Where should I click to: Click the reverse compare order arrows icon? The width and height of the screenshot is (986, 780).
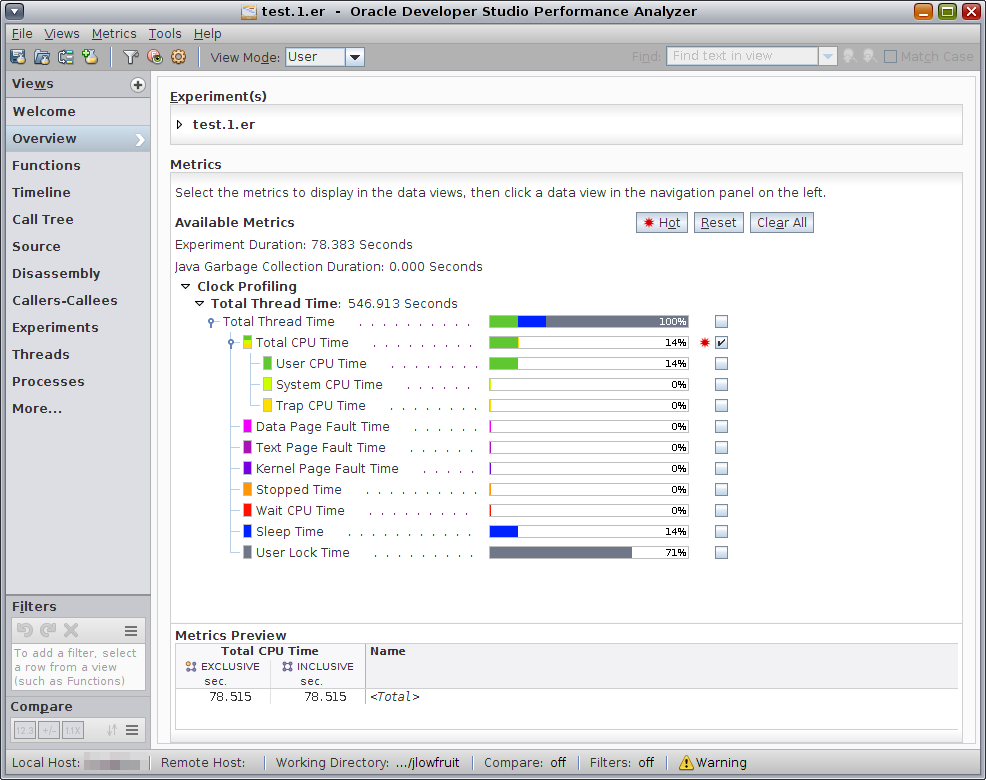[112, 730]
